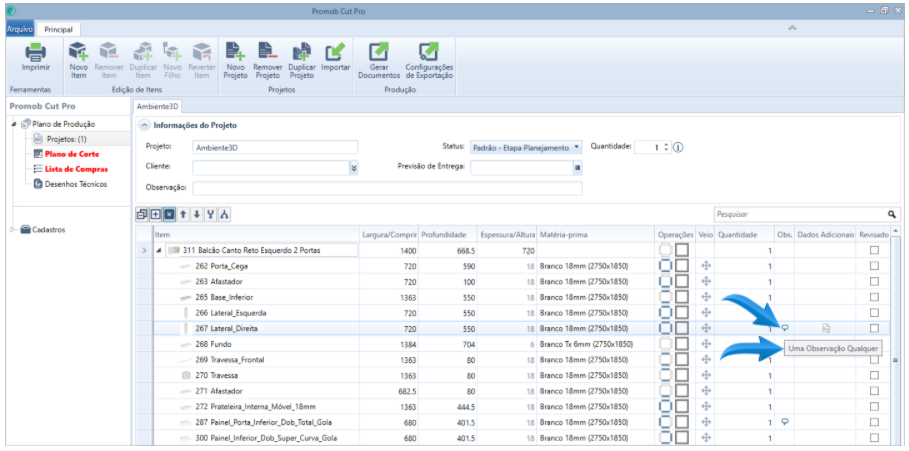909x451 pixels.
Task: Click the collapse all icon above the table
Action: pyautogui.click(x=142, y=214)
